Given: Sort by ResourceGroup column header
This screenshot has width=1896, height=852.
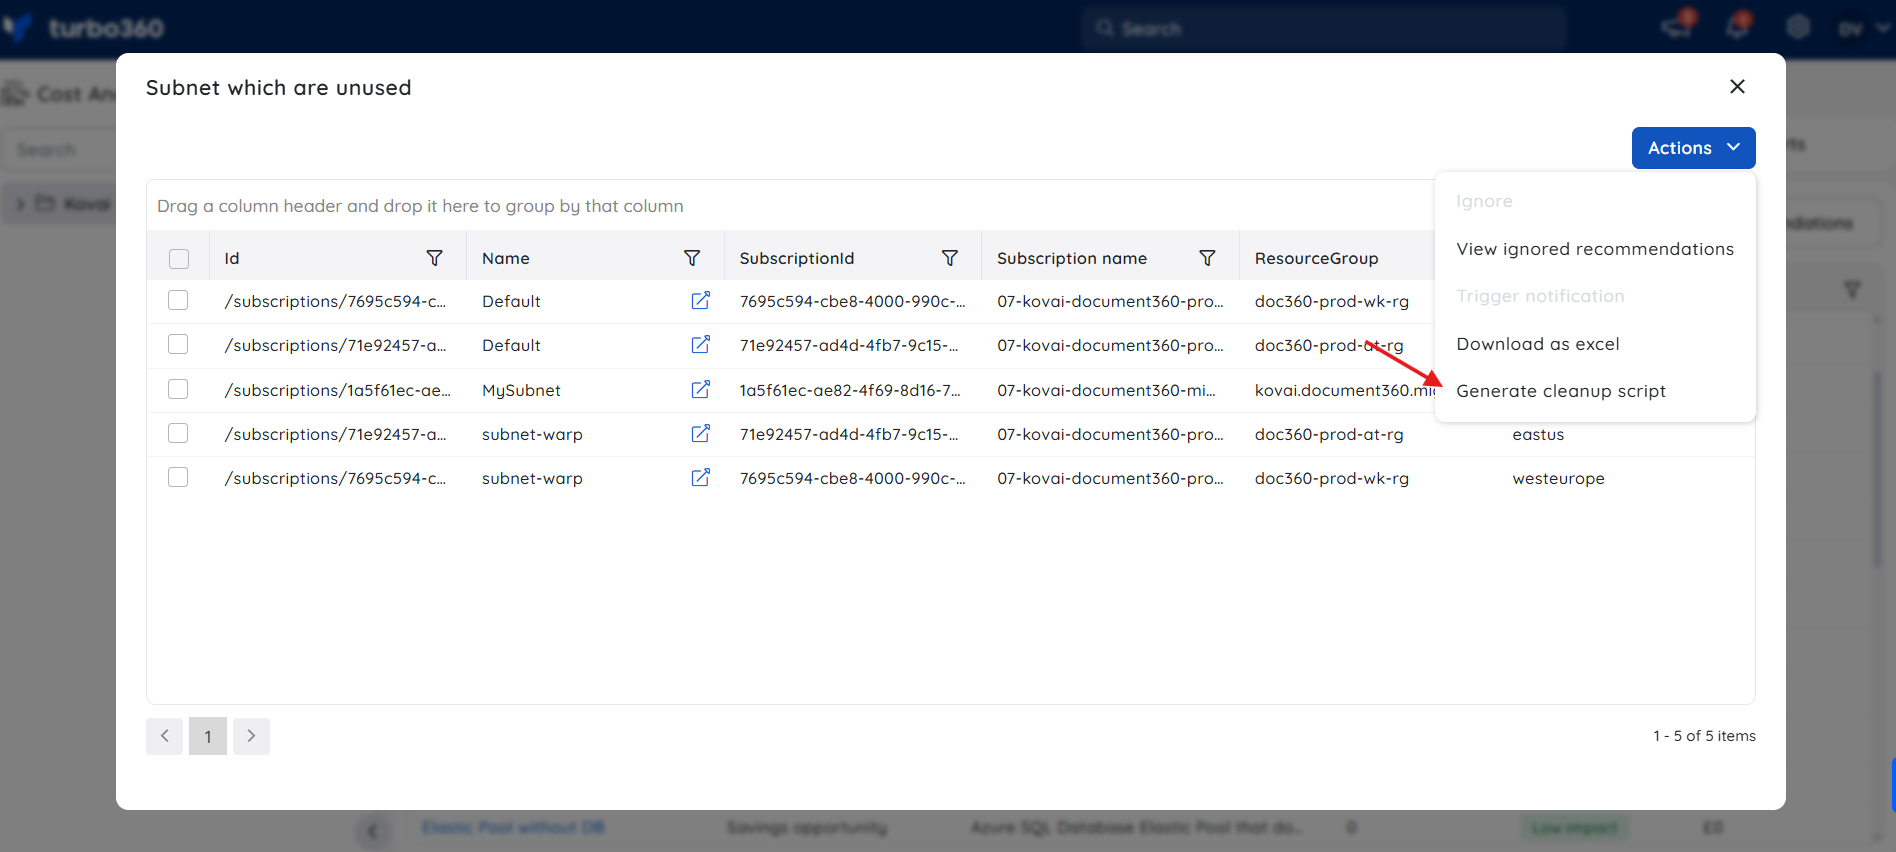Looking at the screenshot, I should (1316, 258).
